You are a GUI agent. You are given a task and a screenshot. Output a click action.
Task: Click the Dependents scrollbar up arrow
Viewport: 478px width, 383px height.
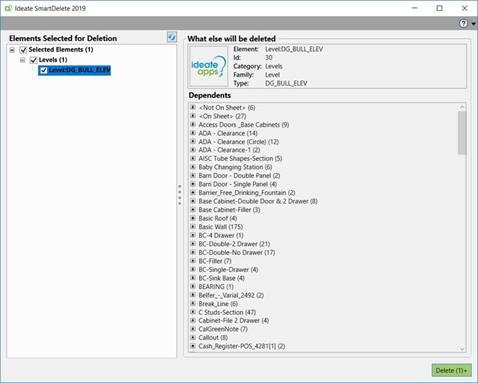tap(462, 107)
